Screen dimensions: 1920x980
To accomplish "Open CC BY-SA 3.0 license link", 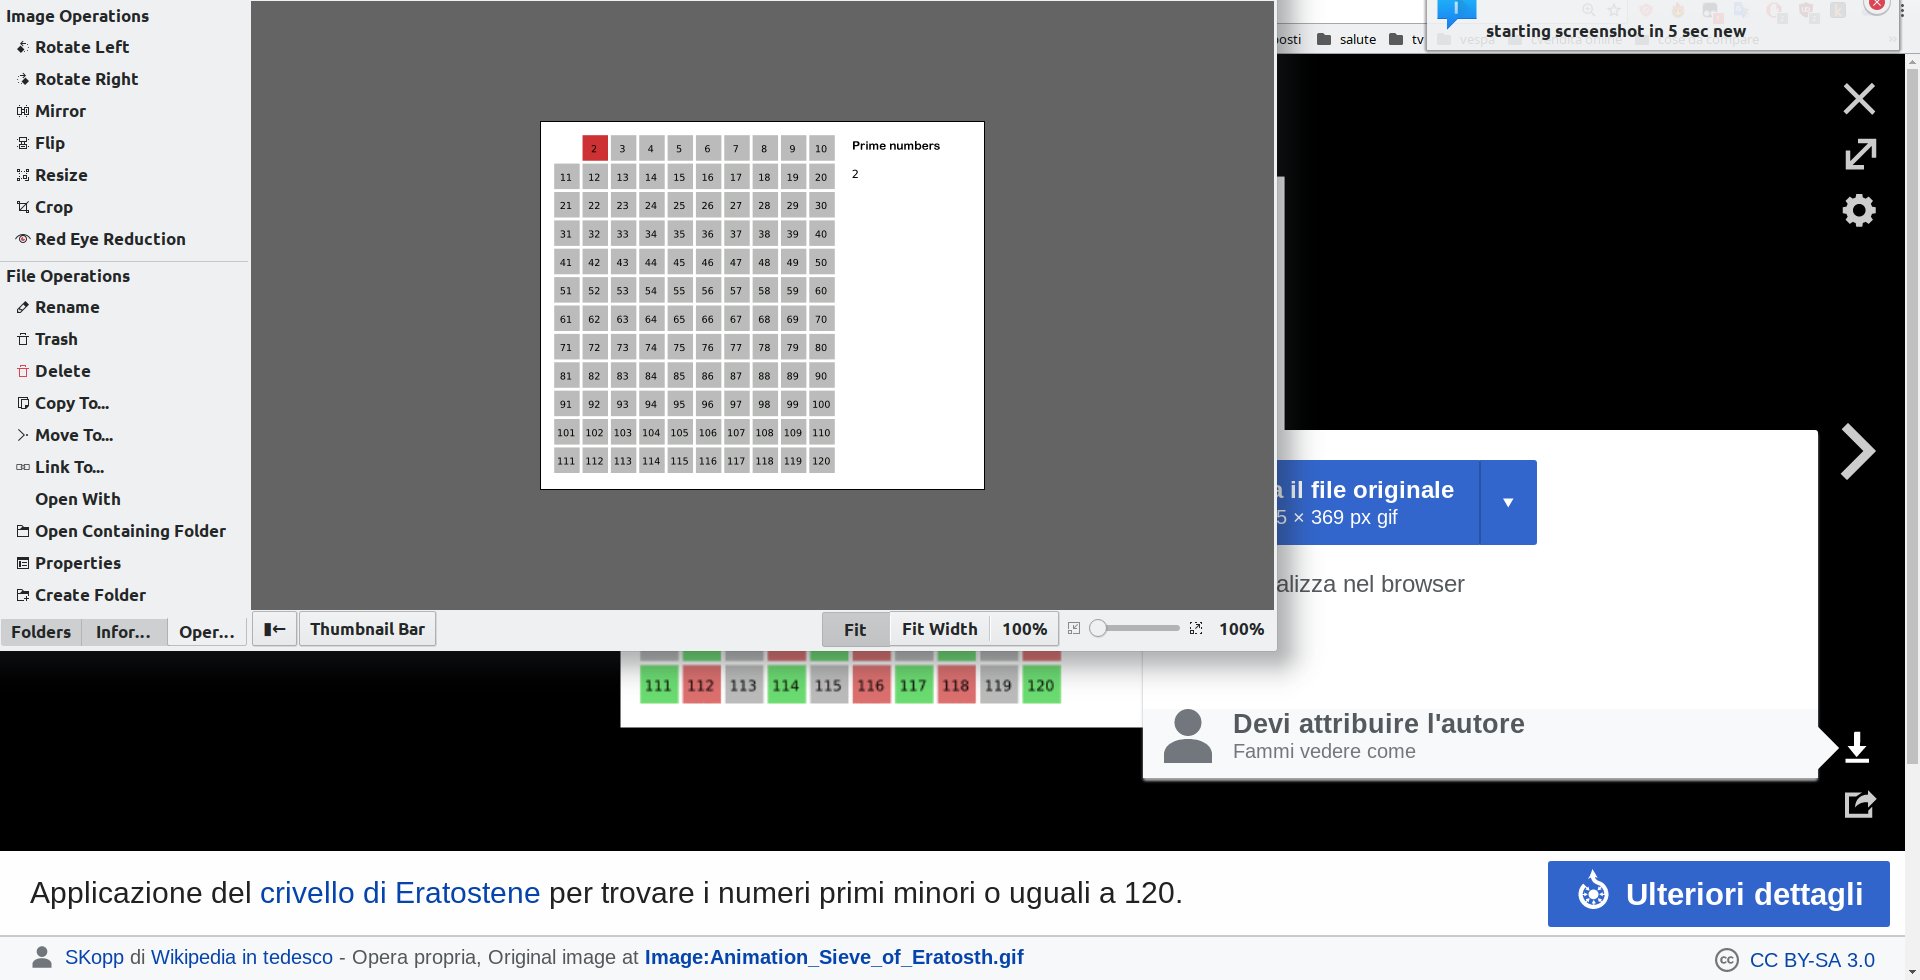I will pyautogui.click(x=1812, y=960).
